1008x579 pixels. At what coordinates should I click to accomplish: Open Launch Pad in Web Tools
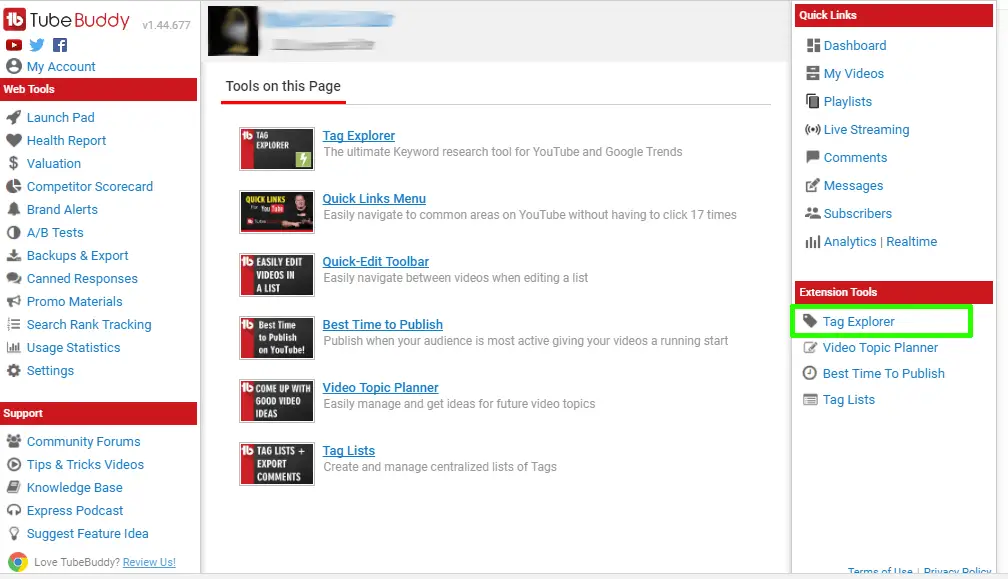point(60,118)
